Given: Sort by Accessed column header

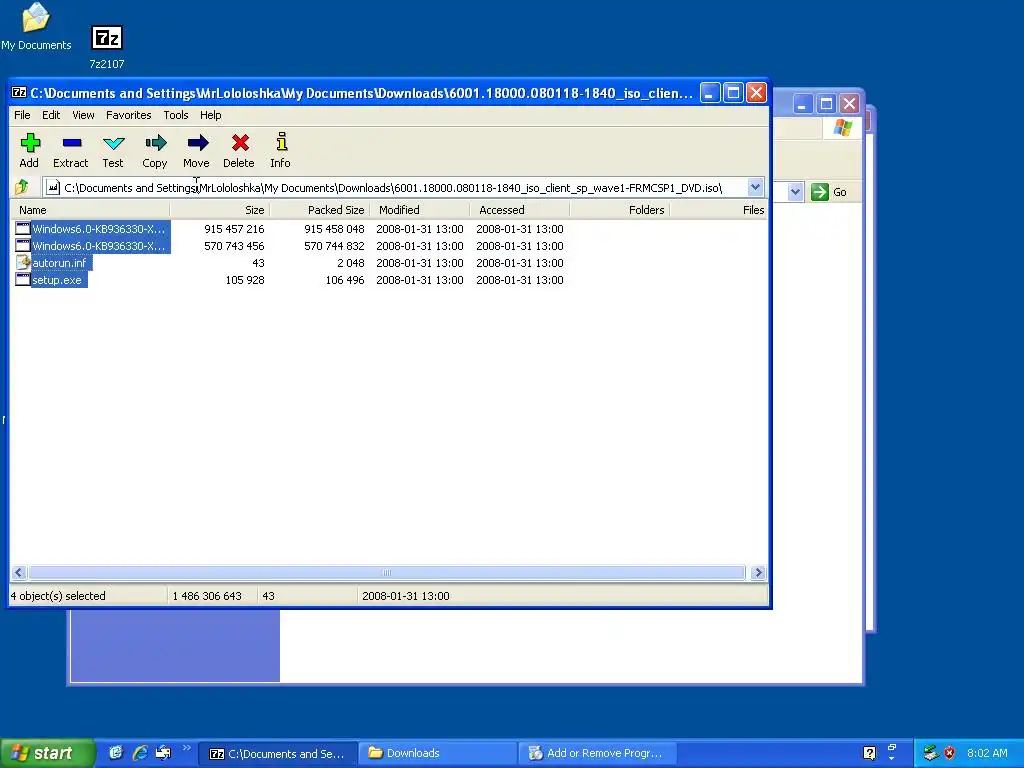Looking at the screenshot, I should (x=519, y=210).
